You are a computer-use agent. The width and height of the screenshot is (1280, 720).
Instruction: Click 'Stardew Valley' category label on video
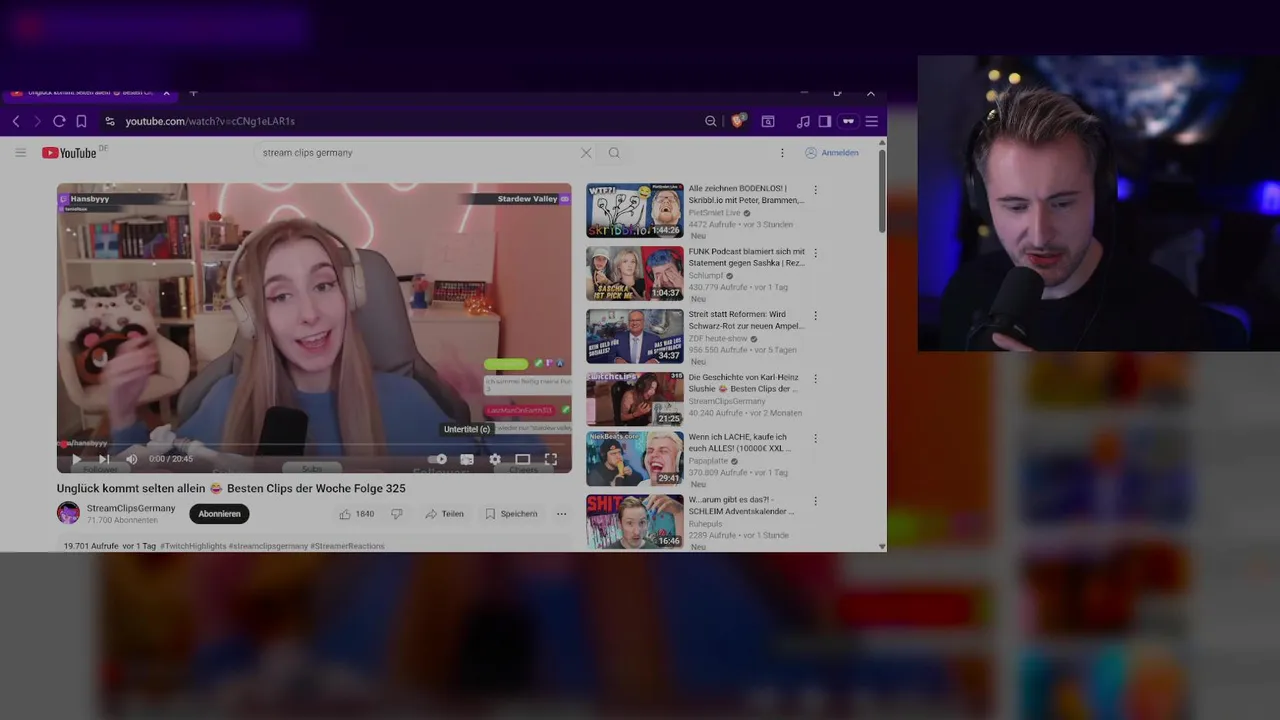click(x=527, y=199)
